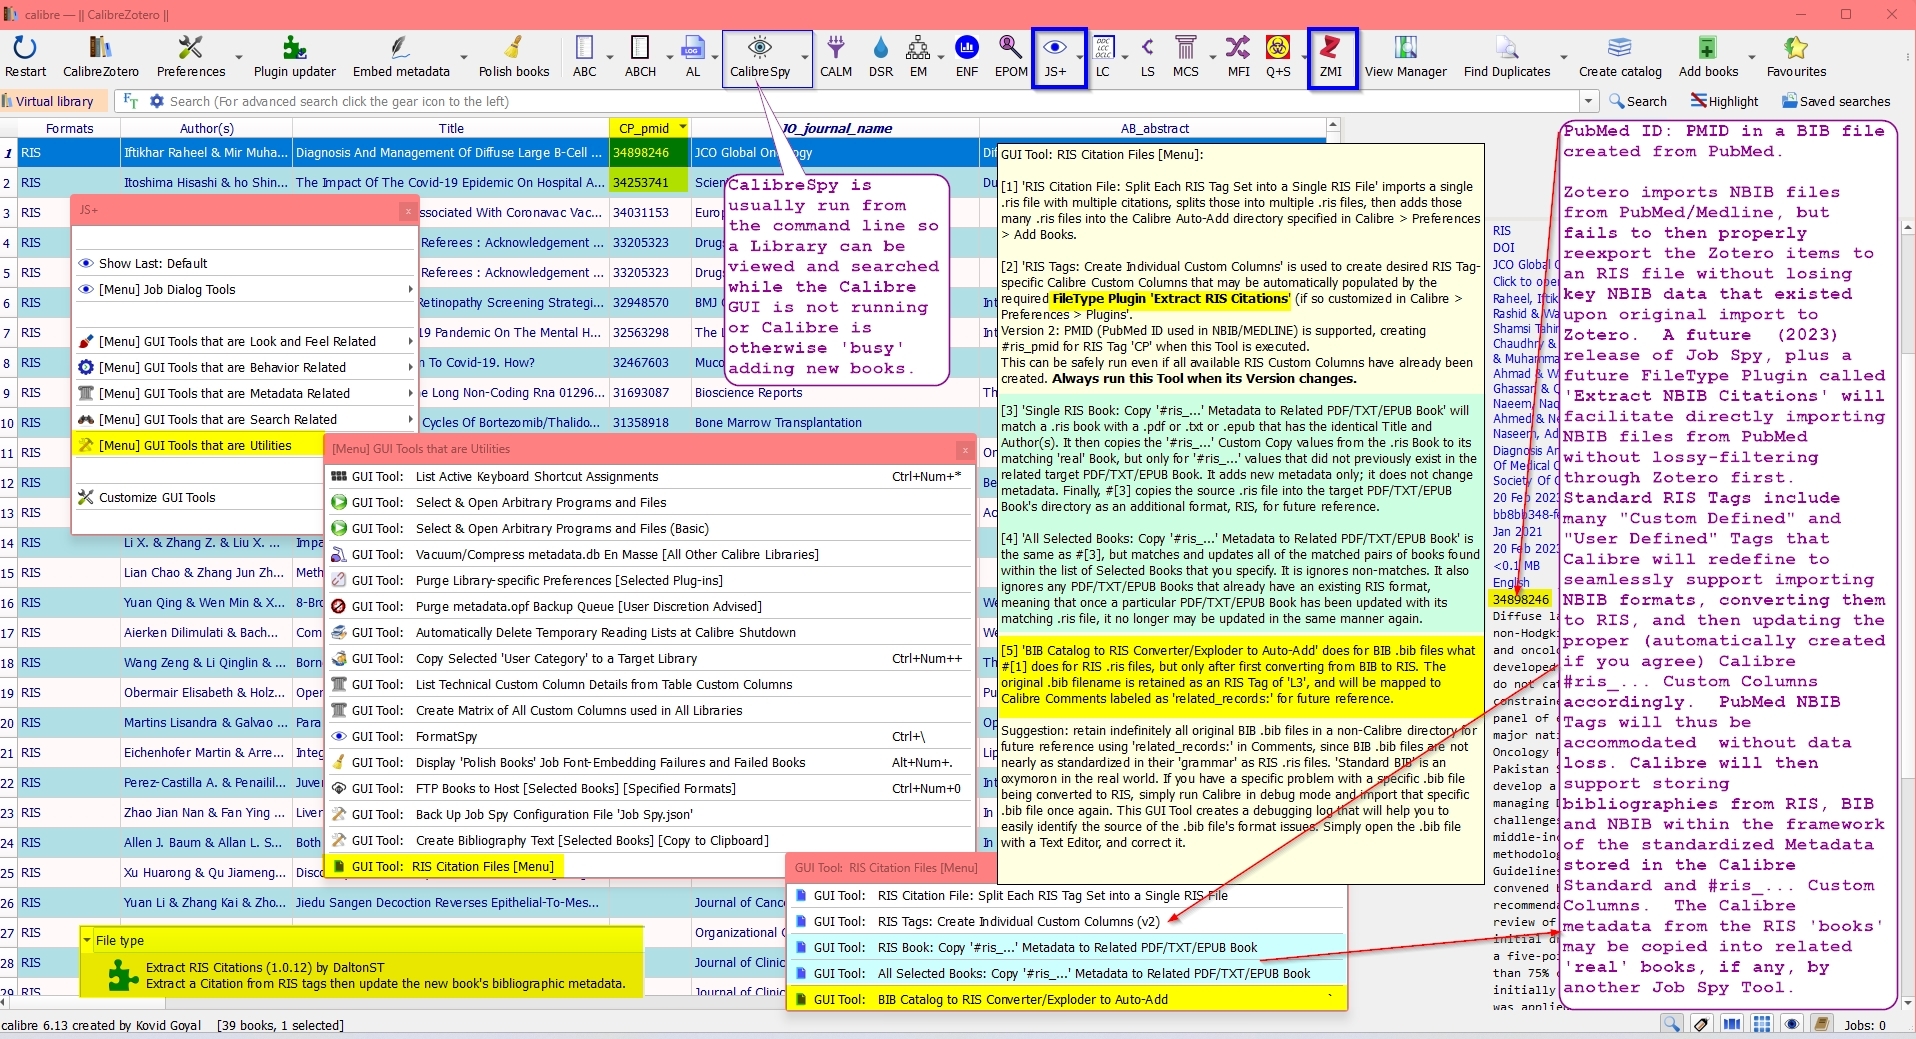Screen dimensions: 1916x1039
Task: Select Show Last: Default menu entry
Action: (x=246, y=264)
